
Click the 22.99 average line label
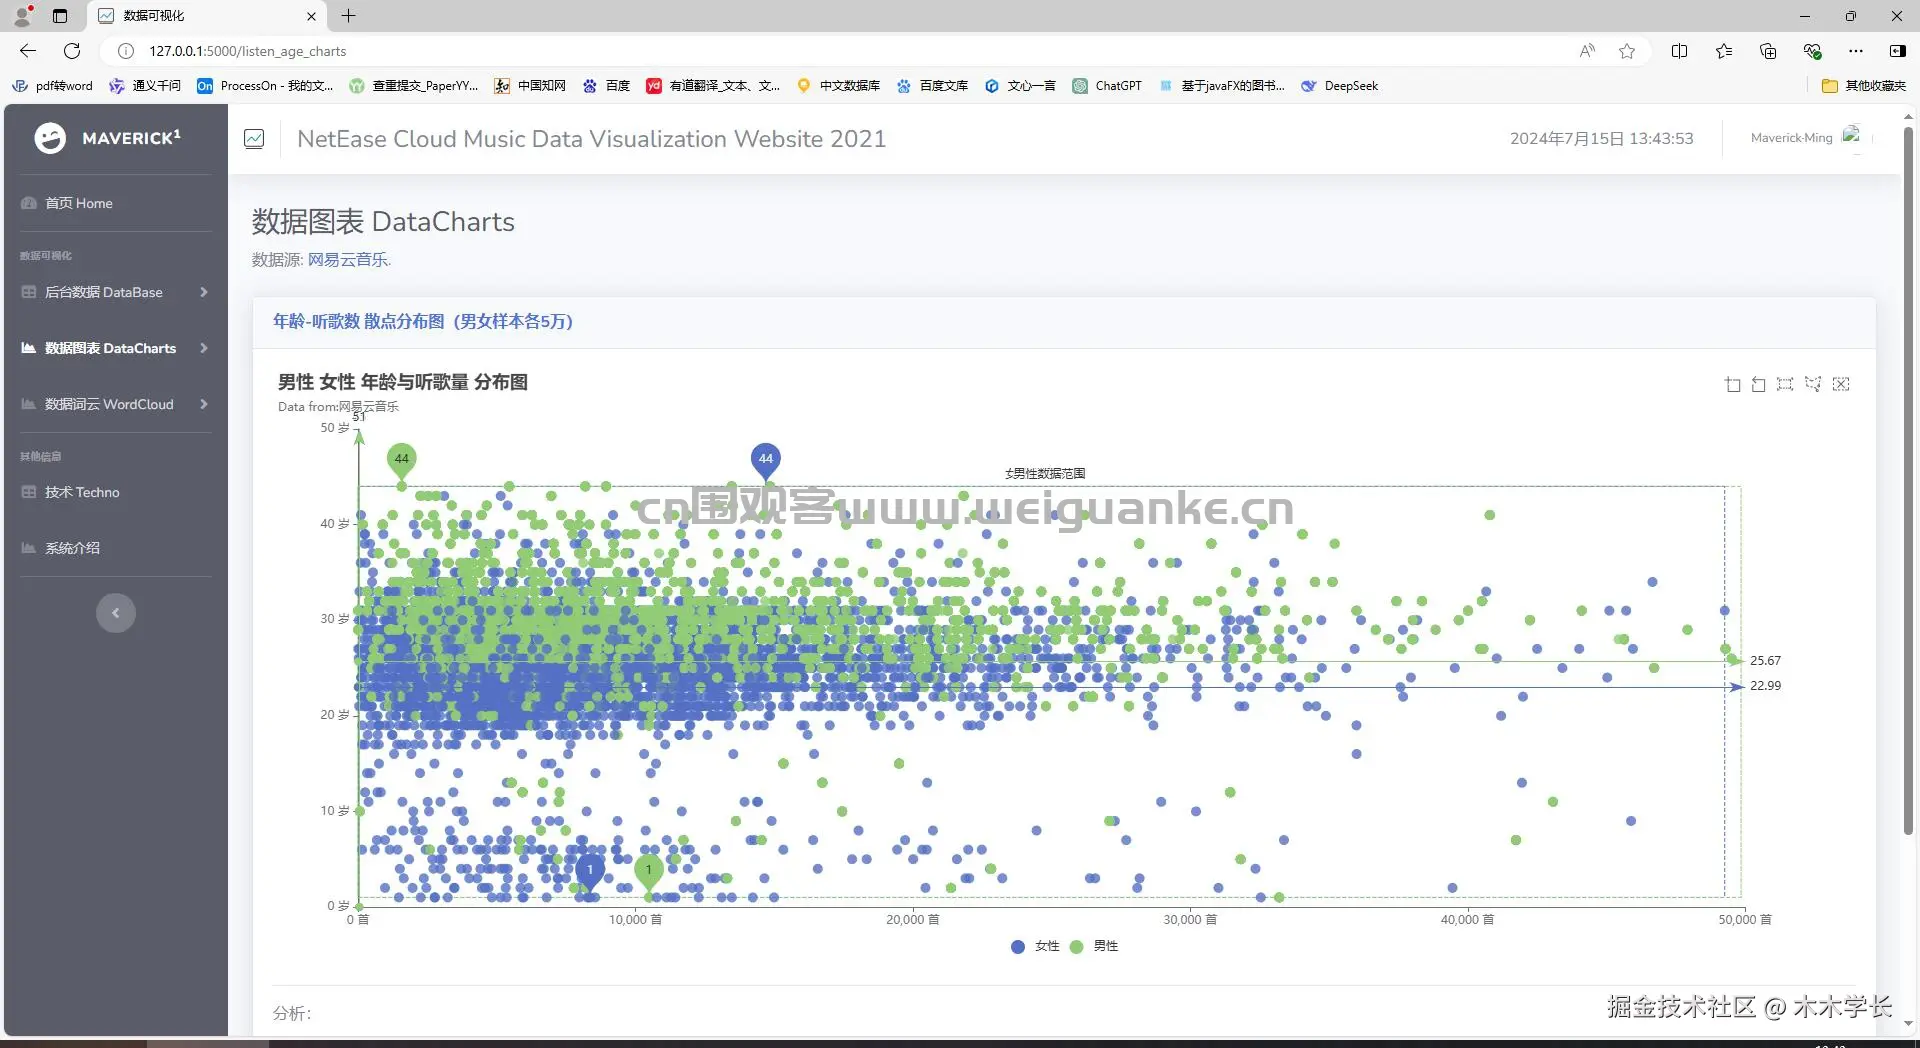[1765, 686]
